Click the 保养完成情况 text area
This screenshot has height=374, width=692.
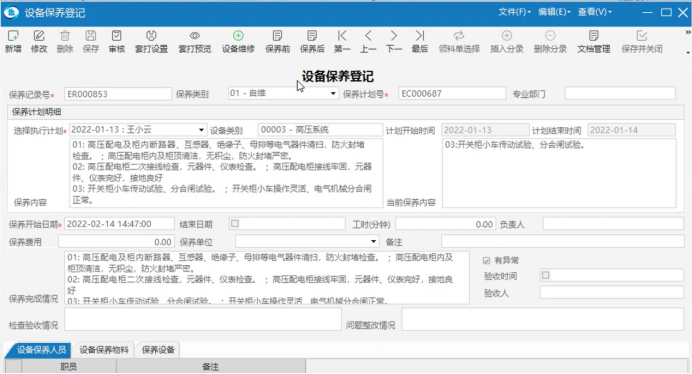coord(267,277)
